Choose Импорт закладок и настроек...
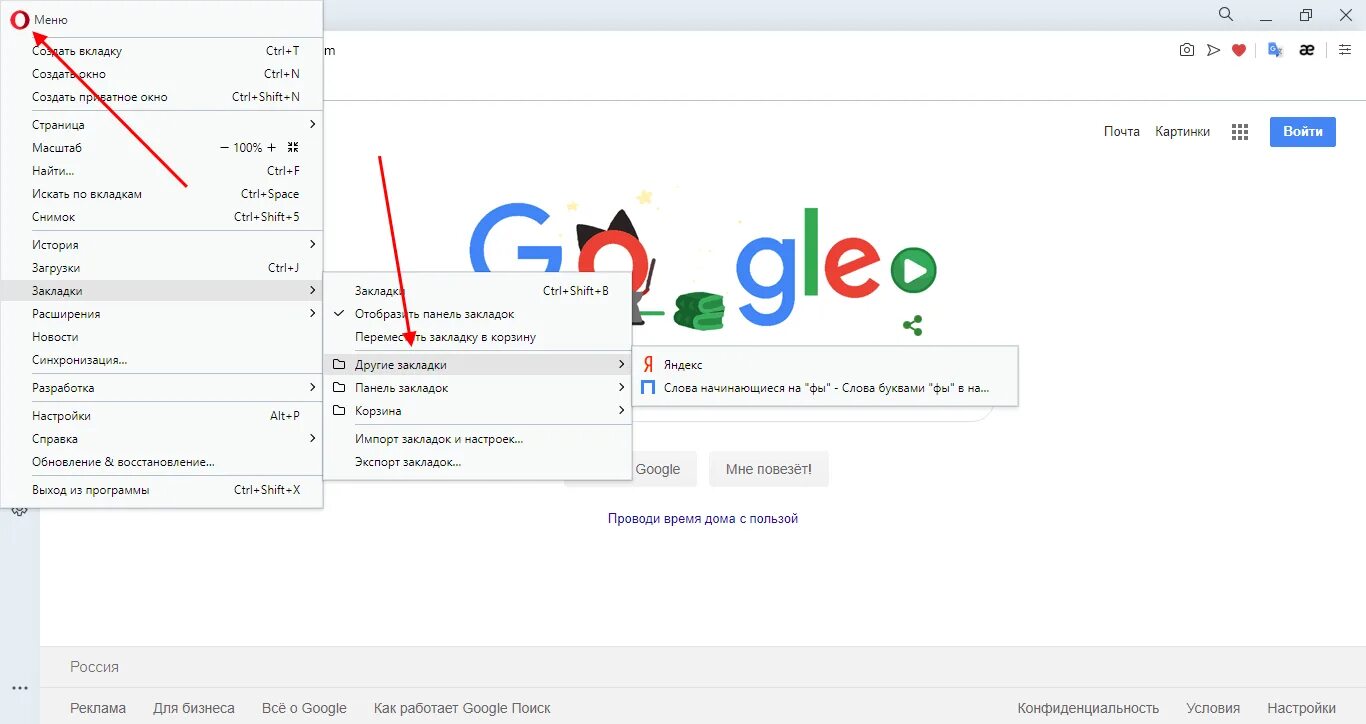 click(x=478, y=439)
